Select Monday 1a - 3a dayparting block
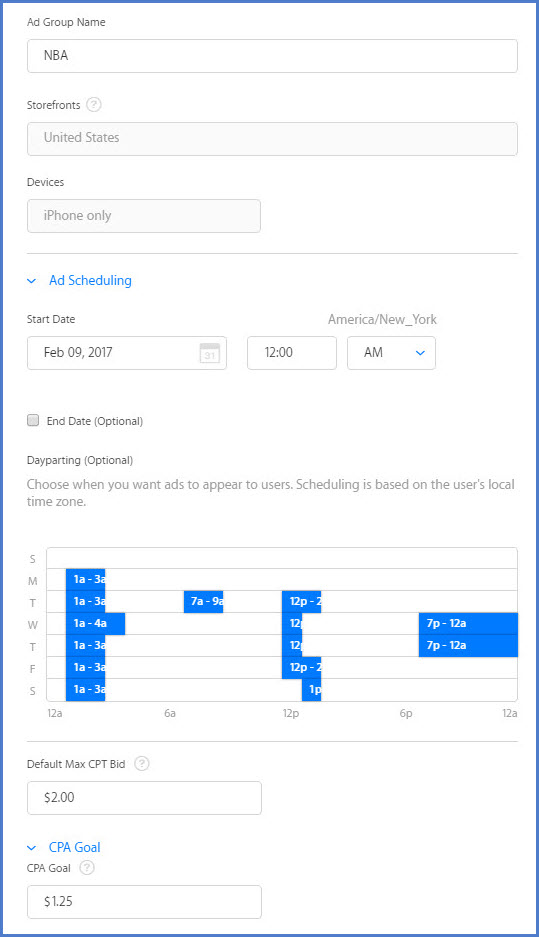 85,579
